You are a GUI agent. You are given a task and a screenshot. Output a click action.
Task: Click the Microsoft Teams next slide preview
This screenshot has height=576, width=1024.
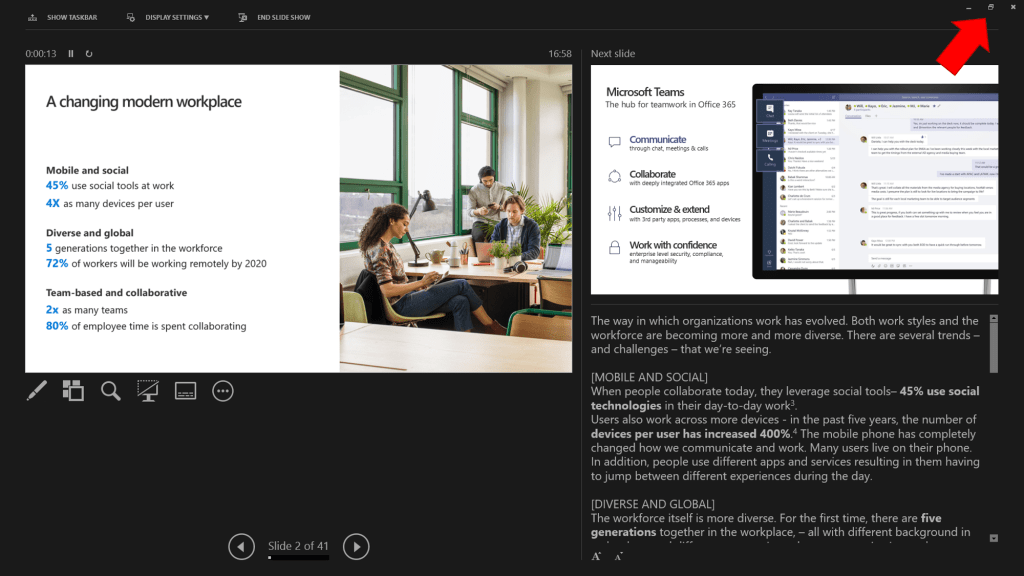coord(794,180)
